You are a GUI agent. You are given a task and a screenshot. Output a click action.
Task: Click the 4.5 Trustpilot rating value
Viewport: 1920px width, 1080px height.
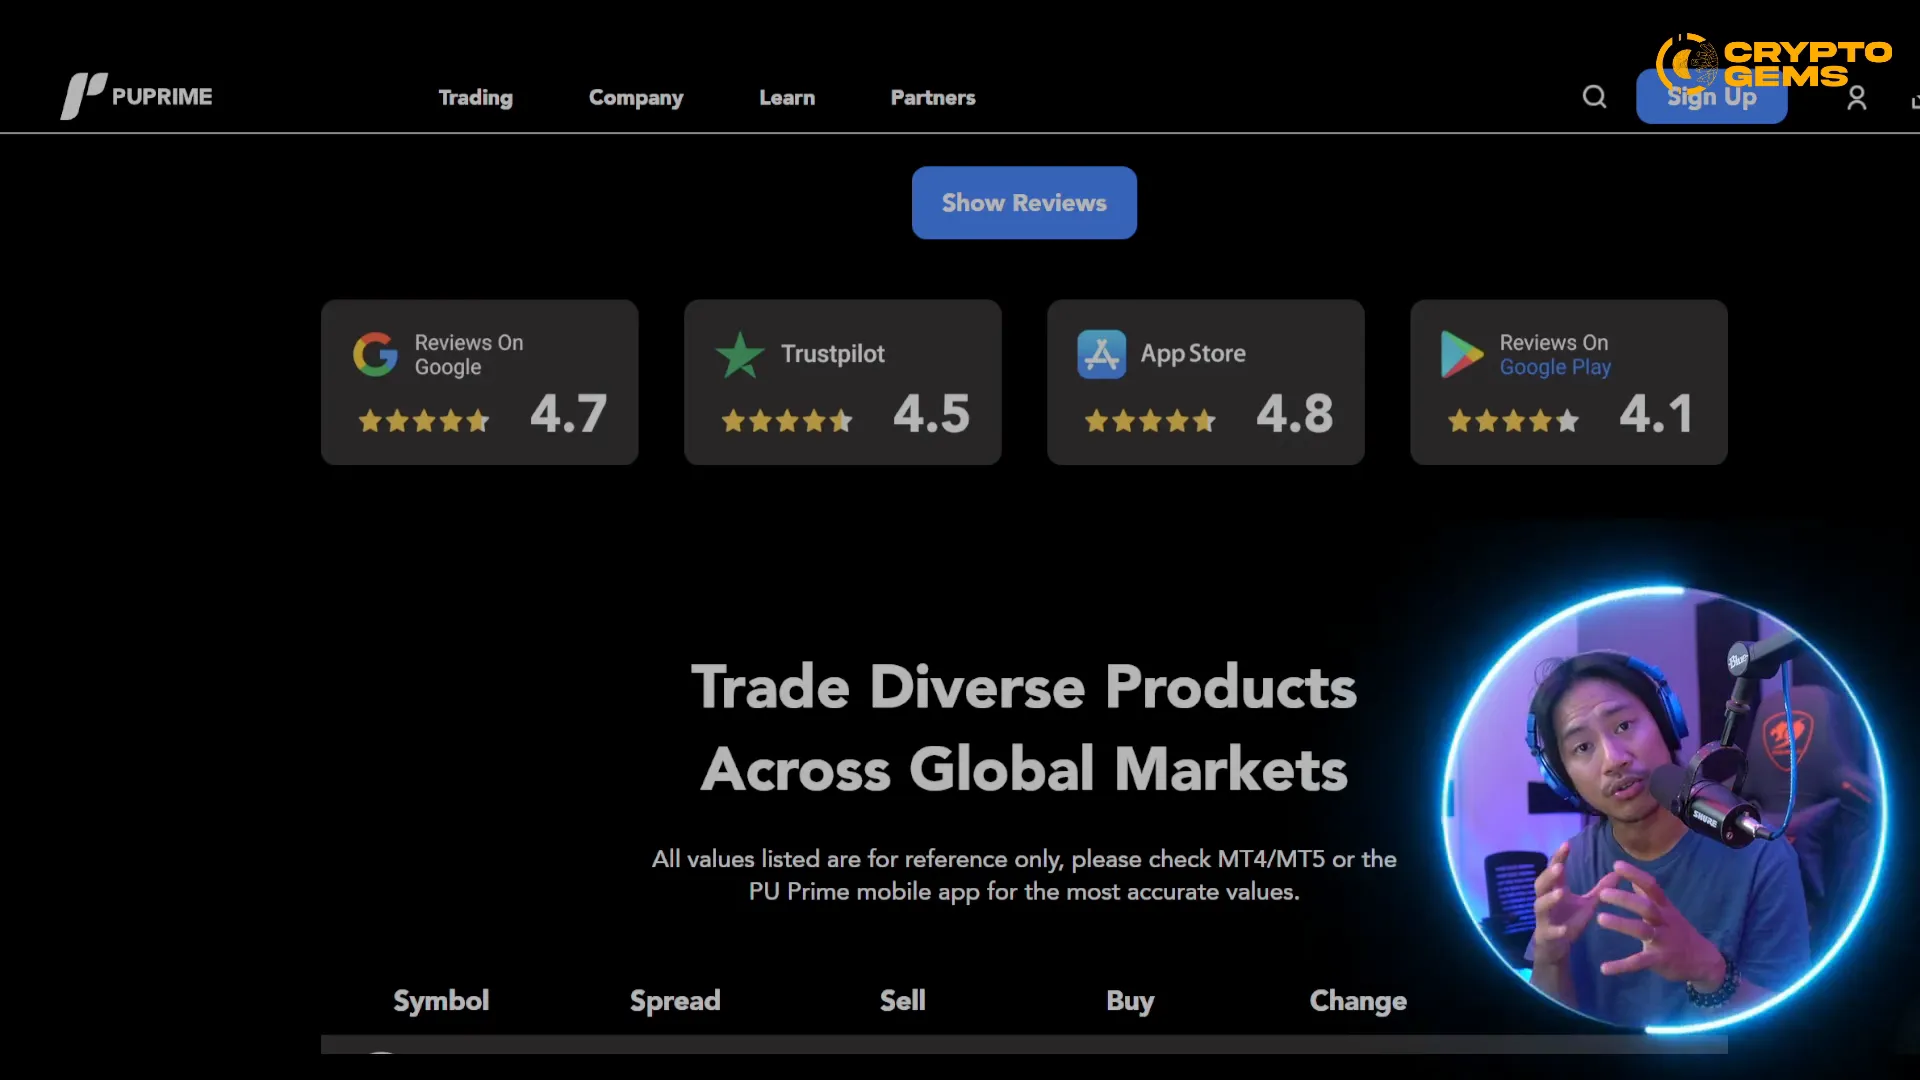tap(931, 413)
